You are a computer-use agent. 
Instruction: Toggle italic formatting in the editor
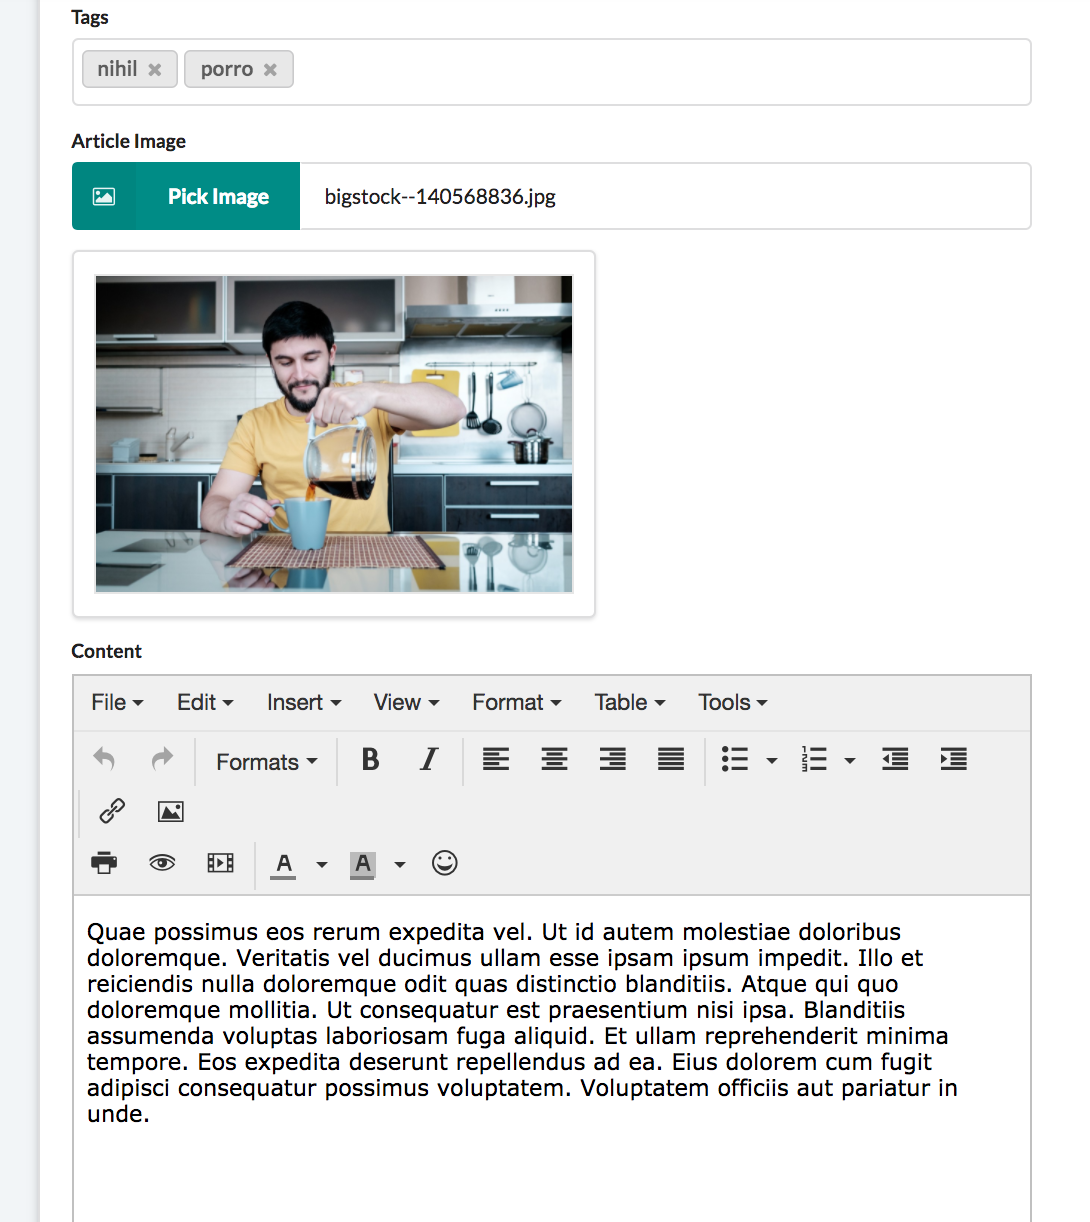(x=428, y=760)
